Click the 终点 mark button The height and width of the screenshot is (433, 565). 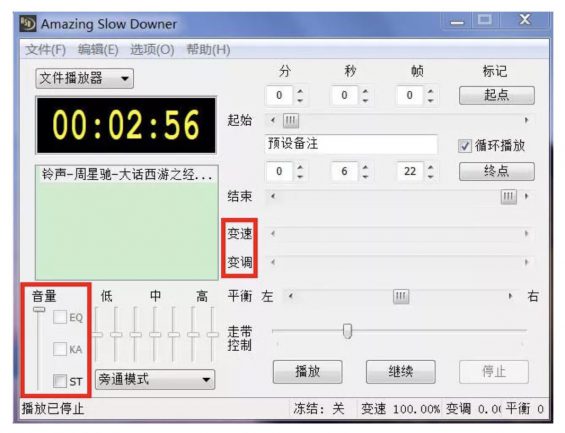[x=497, y=171]
